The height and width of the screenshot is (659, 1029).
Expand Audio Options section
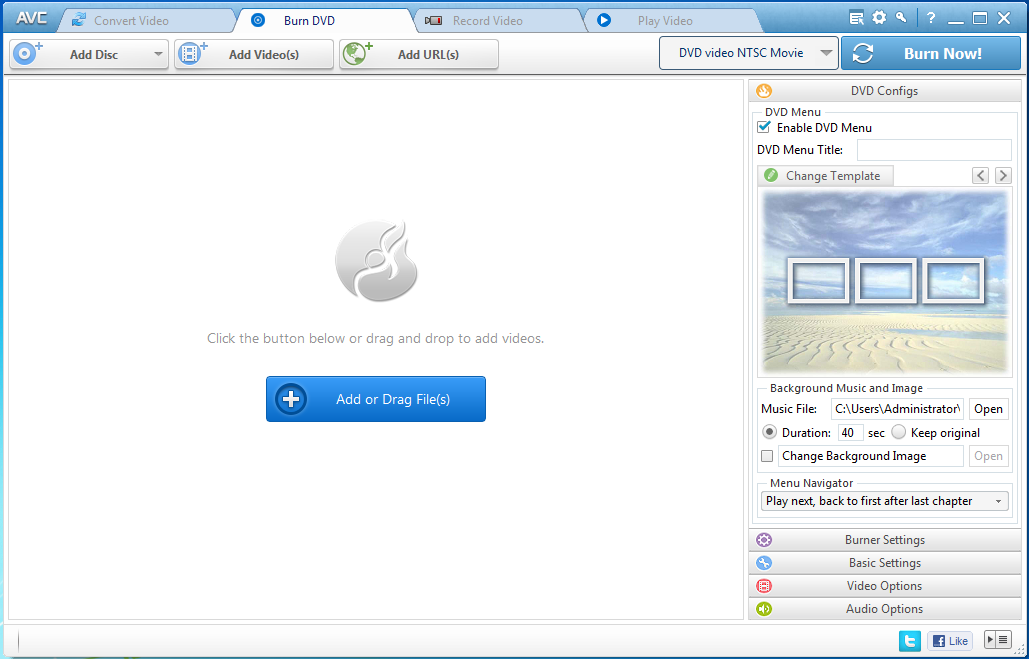pos(885,608)
